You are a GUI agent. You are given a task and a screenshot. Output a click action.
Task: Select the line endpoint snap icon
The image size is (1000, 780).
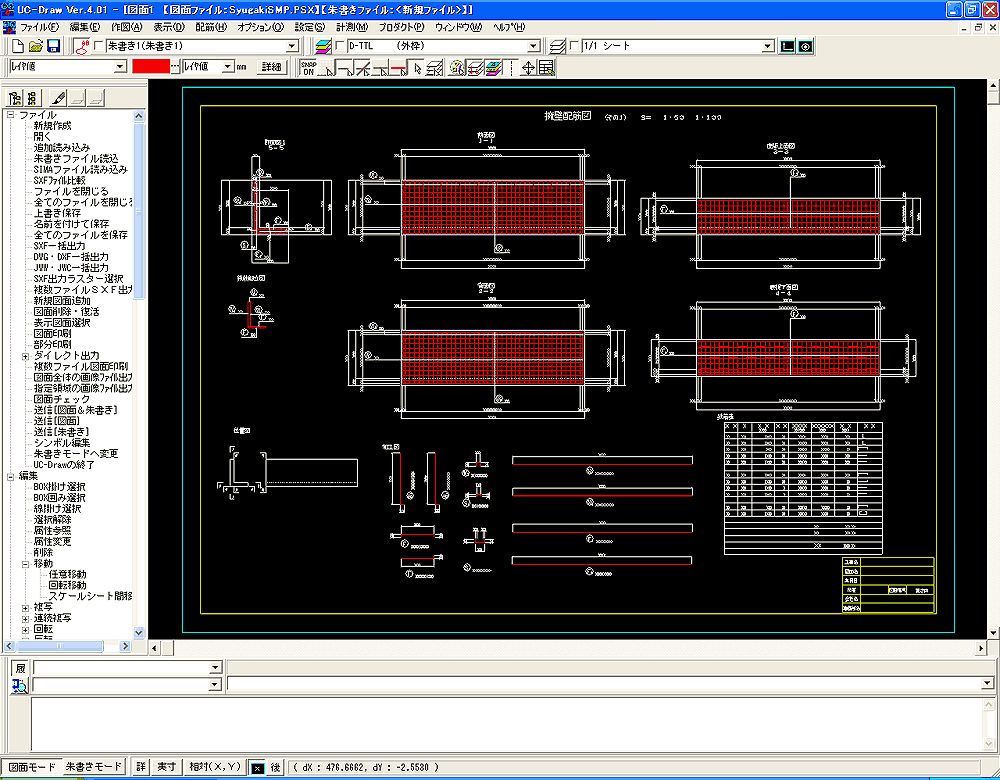345,68
